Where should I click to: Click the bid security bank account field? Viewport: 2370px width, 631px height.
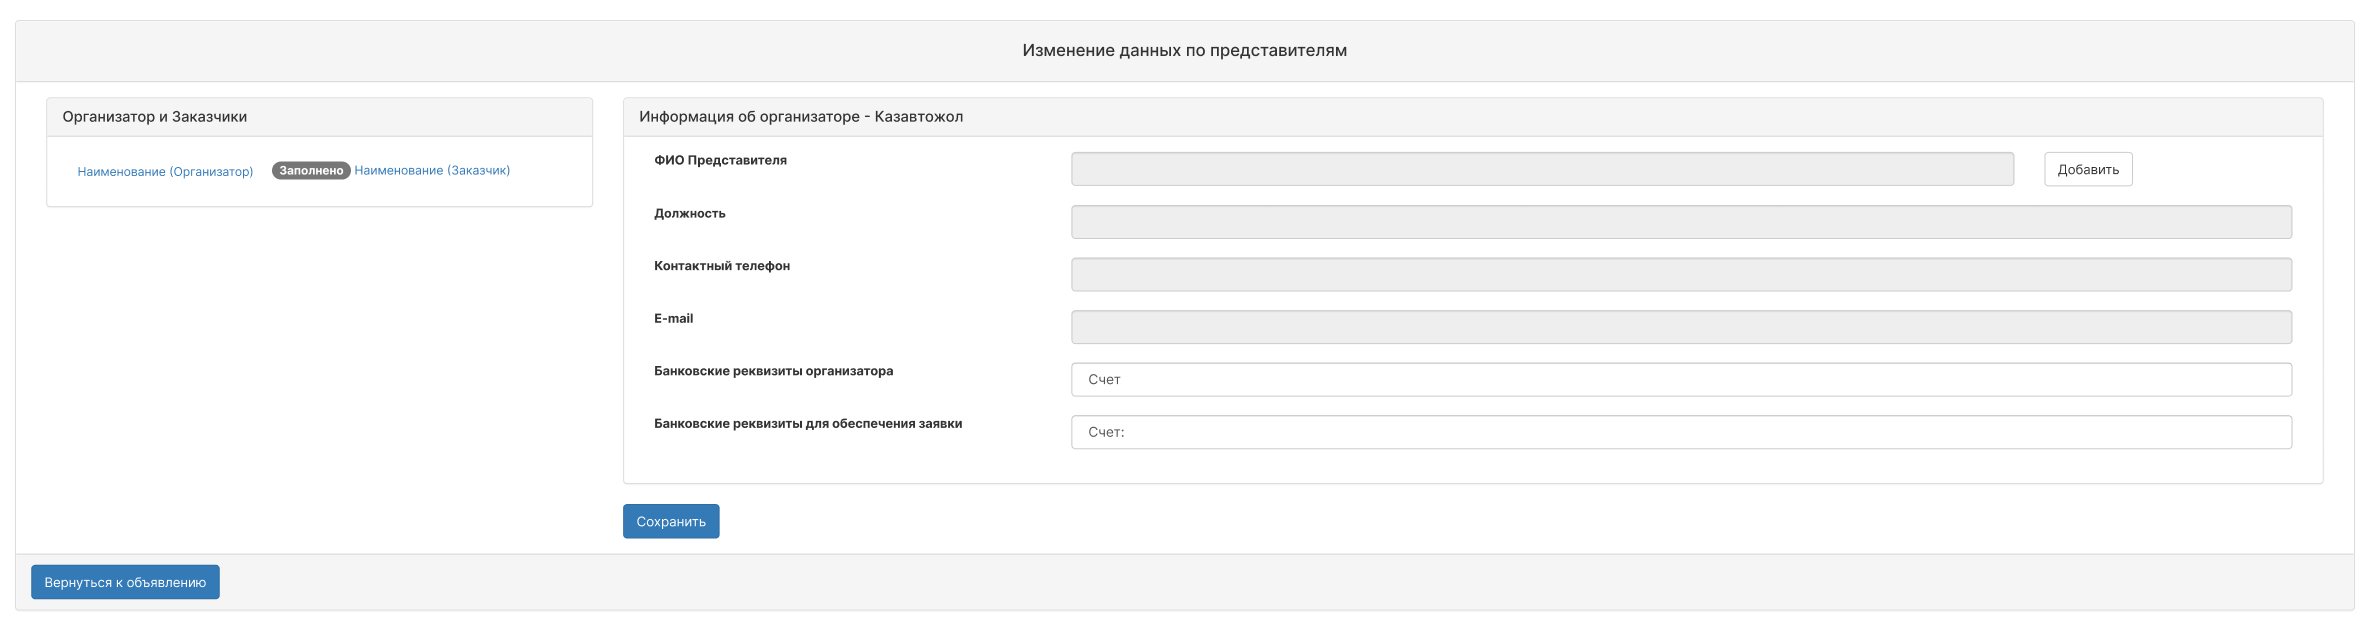(x=1680, y=432)
